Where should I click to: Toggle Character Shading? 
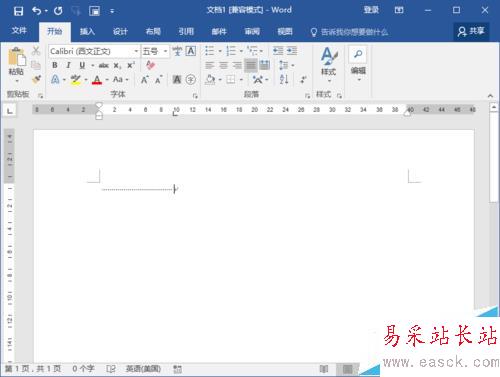[x=177, y=79]
